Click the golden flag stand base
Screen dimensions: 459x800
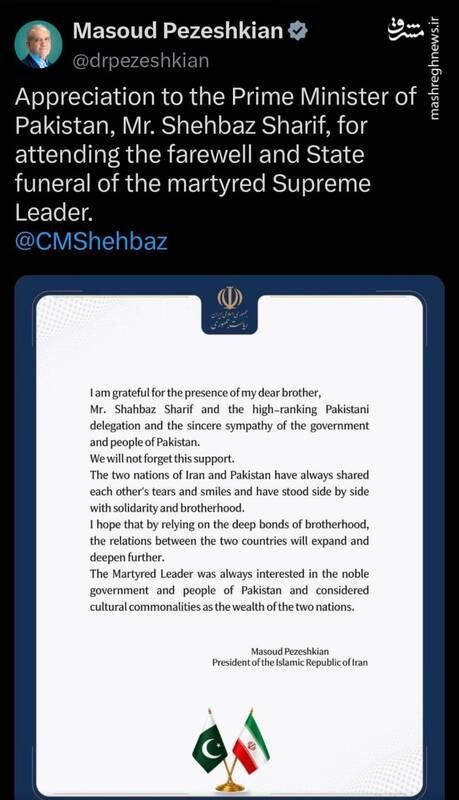231,786
